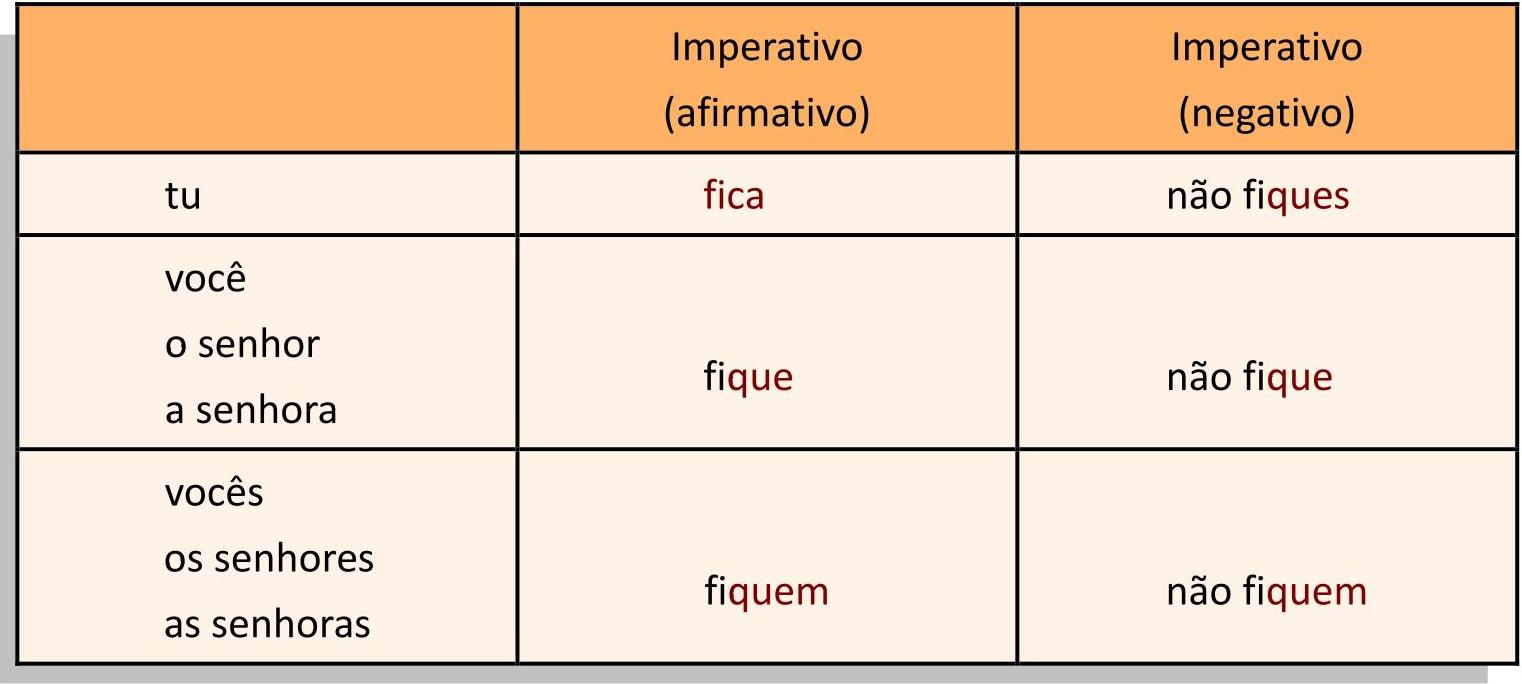Screen dimensions: 1522x684
Task: Click the singular 'você' pronoun label
Action: coord(205,279)
